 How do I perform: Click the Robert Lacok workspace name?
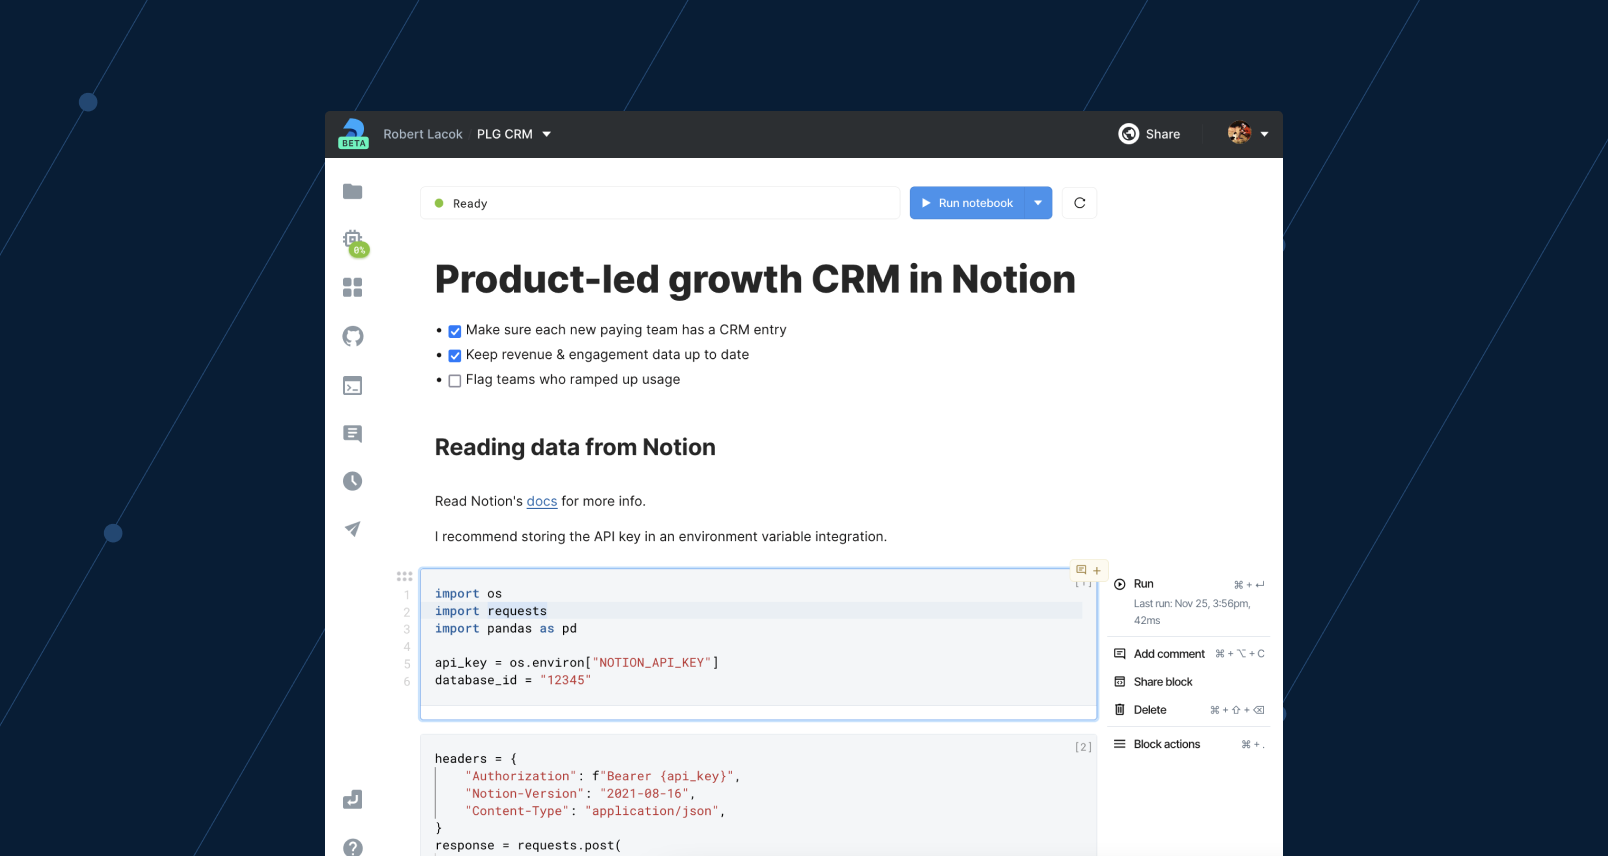pyautogui.click(x=423, y=134)
